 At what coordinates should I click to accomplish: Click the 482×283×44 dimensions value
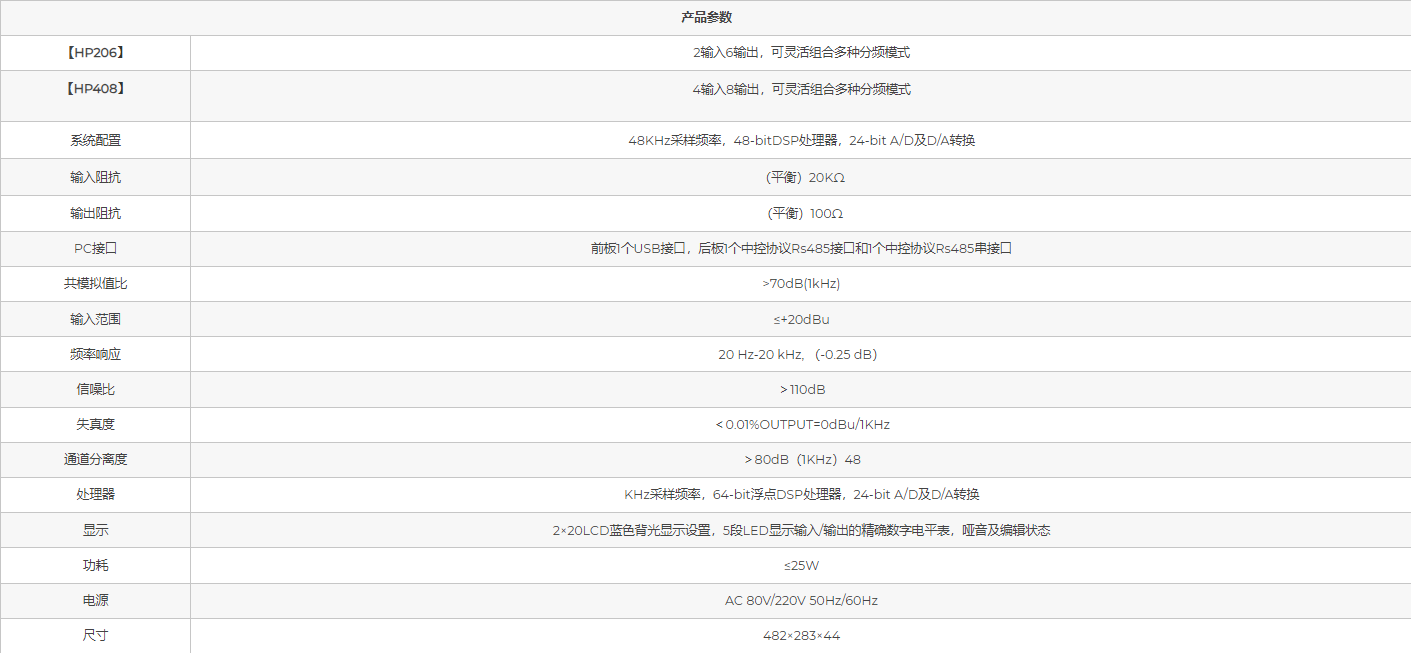pos(801,636)
